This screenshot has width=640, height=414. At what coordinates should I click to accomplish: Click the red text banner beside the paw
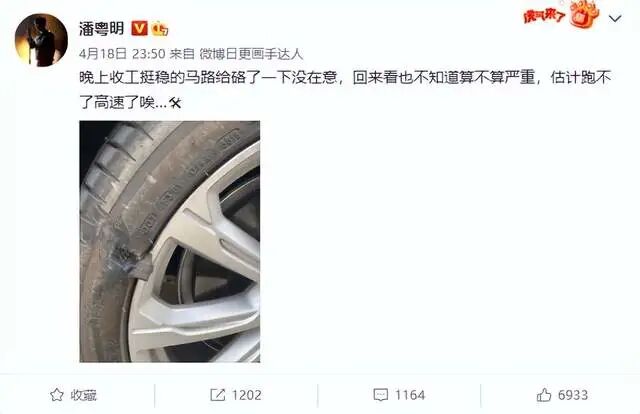pyautogui.click(x=544, y=16)
